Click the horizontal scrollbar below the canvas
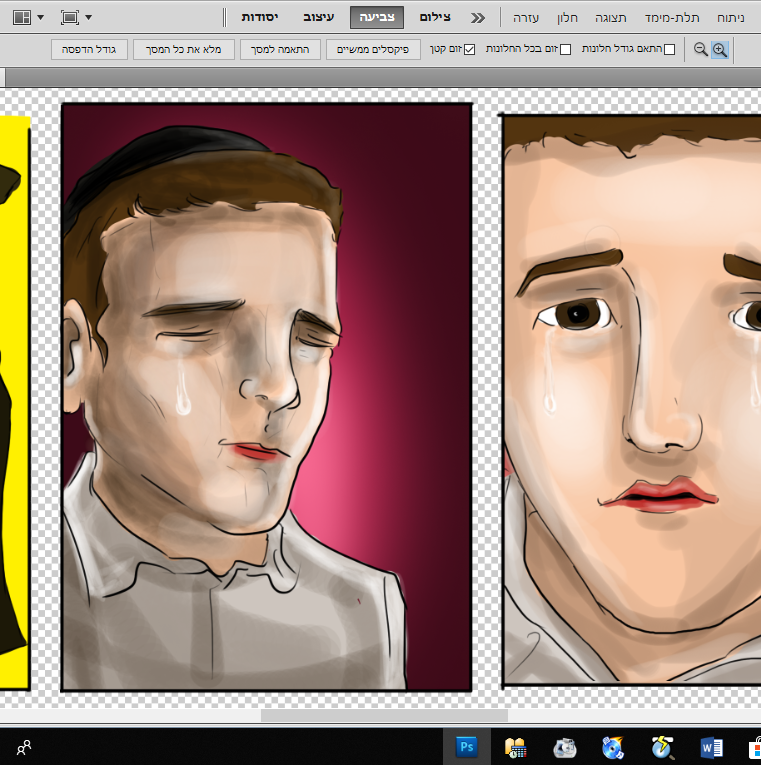 tap(384, 715)
